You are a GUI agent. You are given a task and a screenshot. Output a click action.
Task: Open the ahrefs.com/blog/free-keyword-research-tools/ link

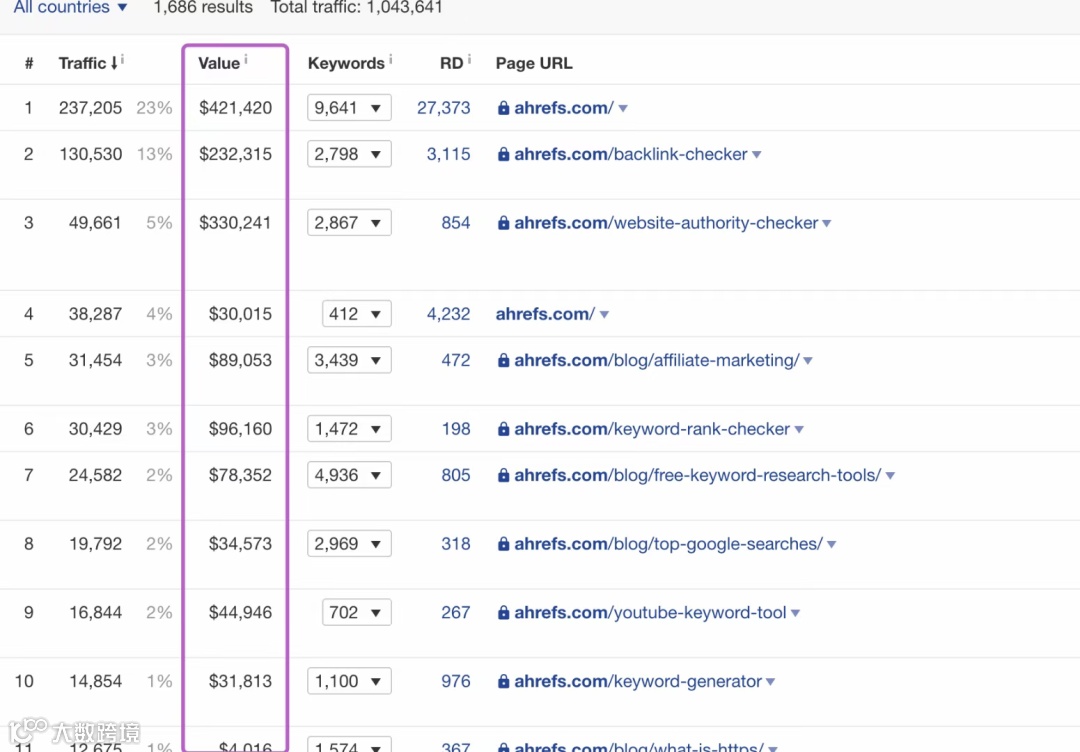pos(697,476)
